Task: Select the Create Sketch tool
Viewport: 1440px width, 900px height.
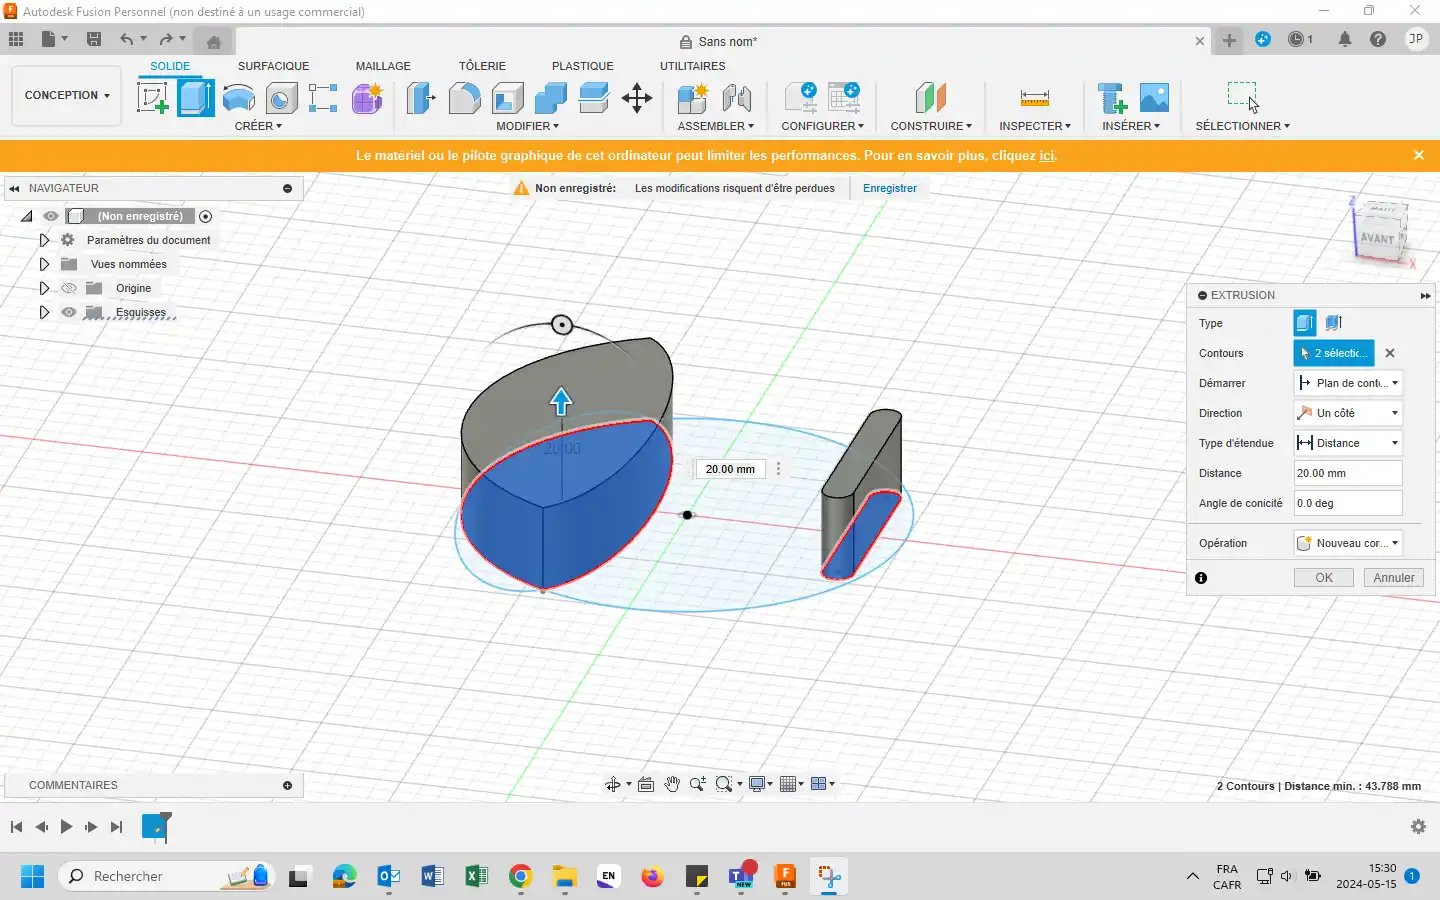Action: pyautogui.click(x=152, y=98)
